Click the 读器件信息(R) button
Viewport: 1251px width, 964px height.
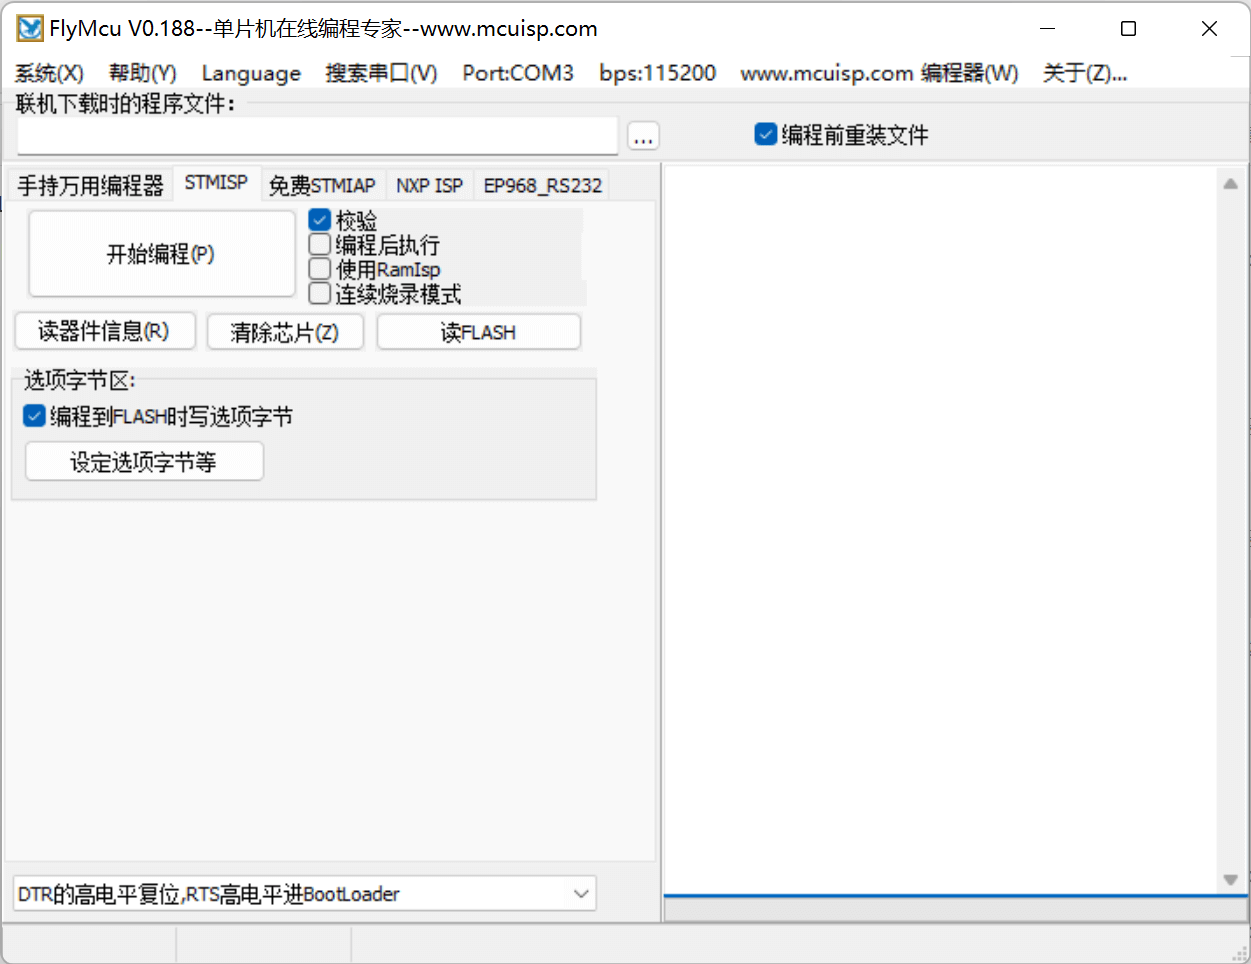coord(104,331)
